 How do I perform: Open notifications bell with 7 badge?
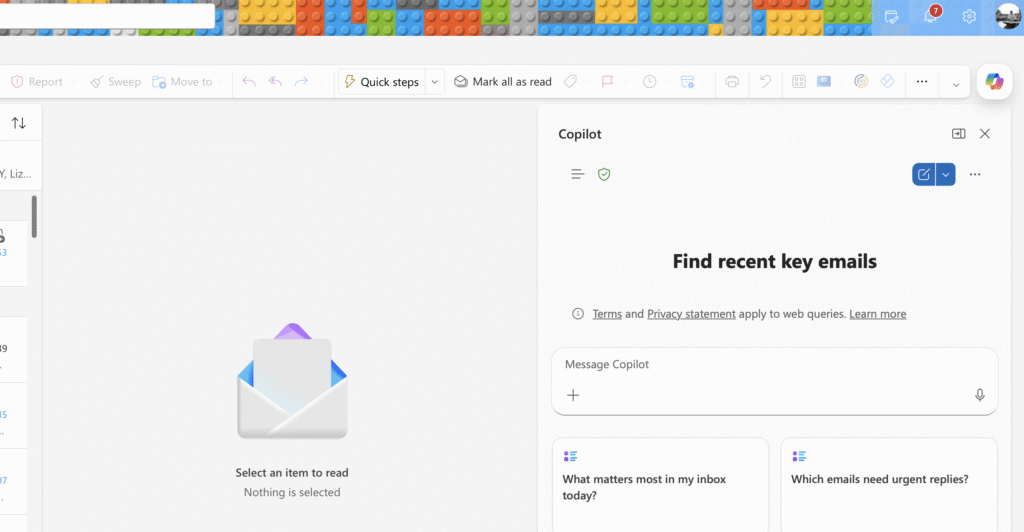pos(931,16)
